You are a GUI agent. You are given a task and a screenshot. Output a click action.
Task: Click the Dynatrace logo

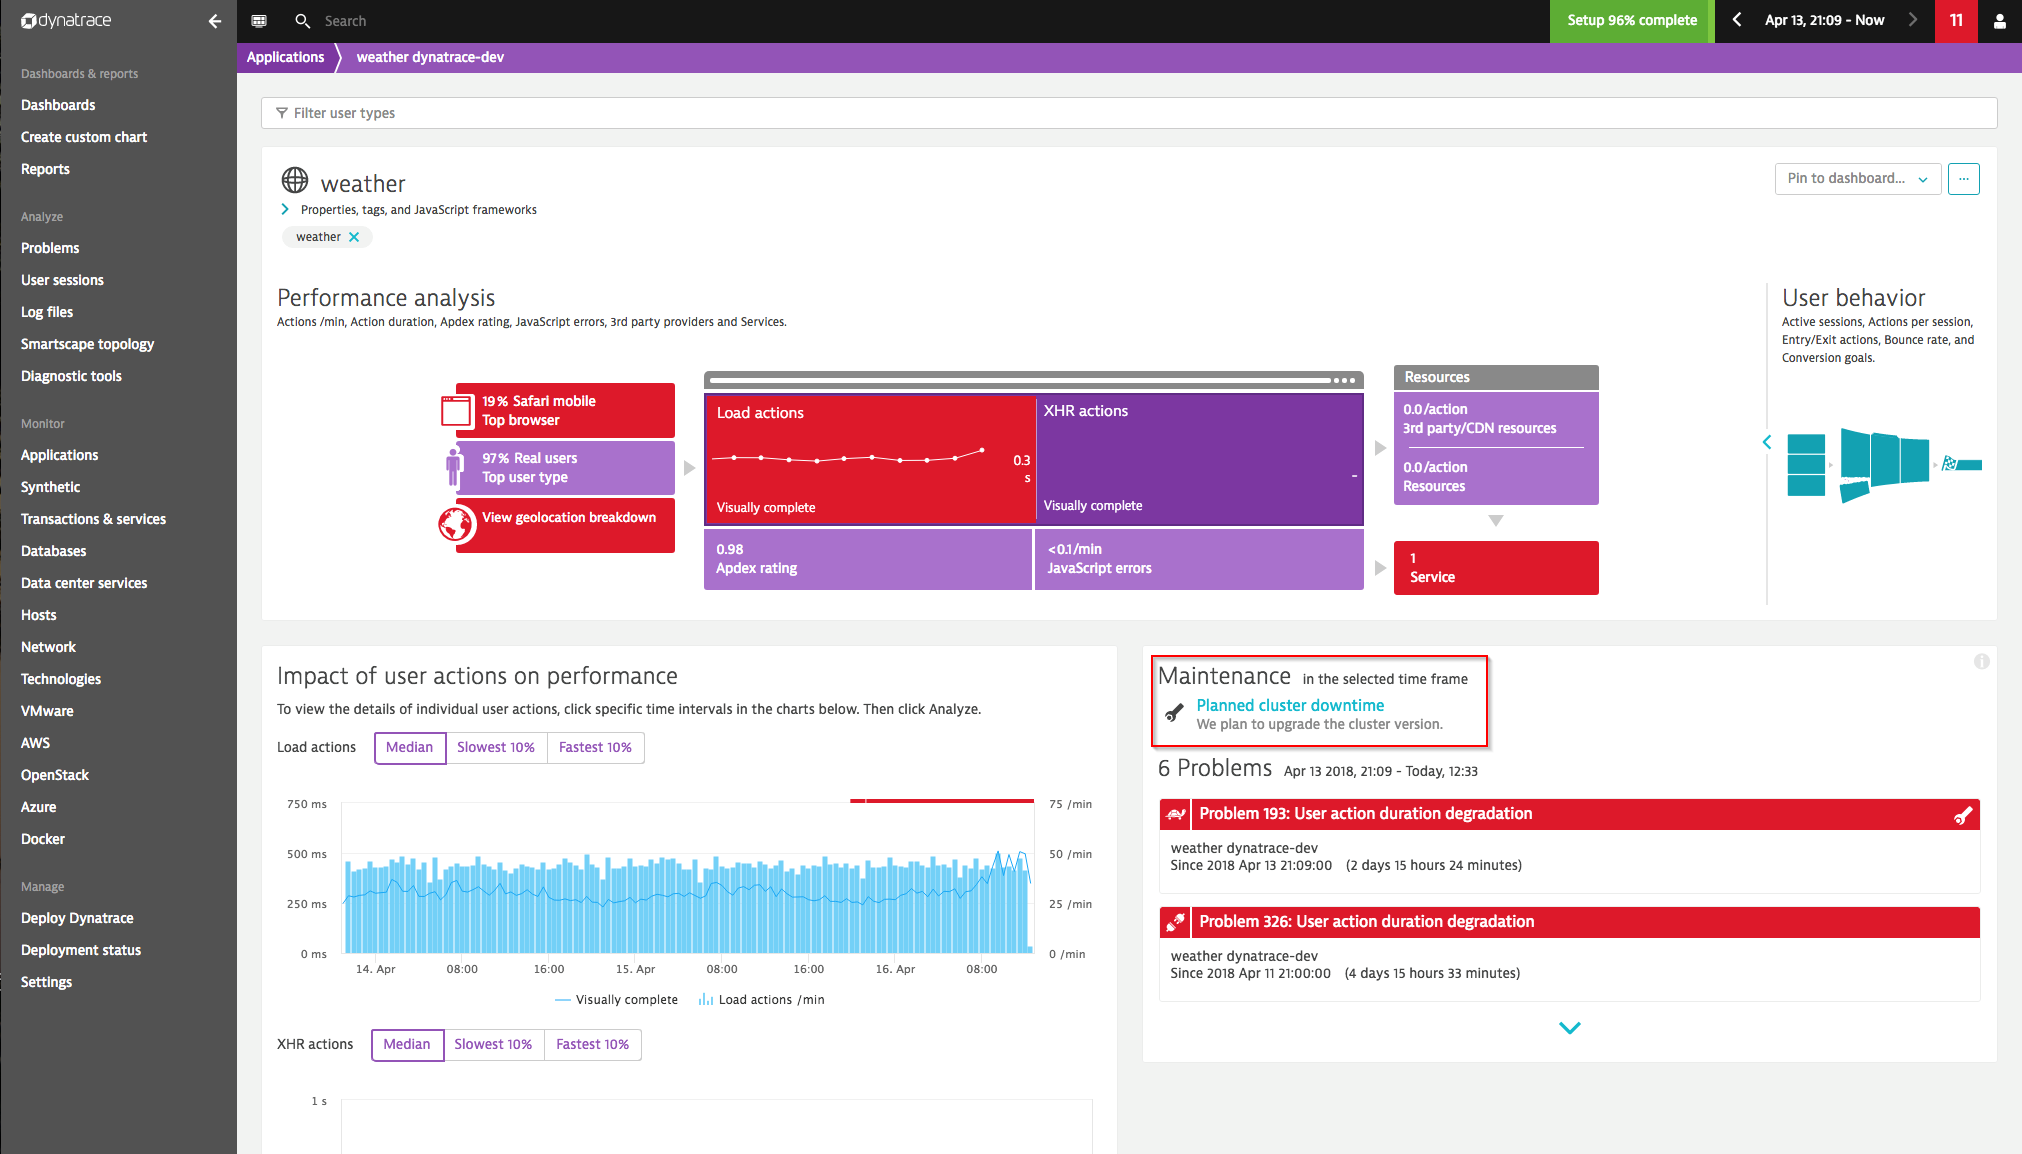(x=66, y=20)
